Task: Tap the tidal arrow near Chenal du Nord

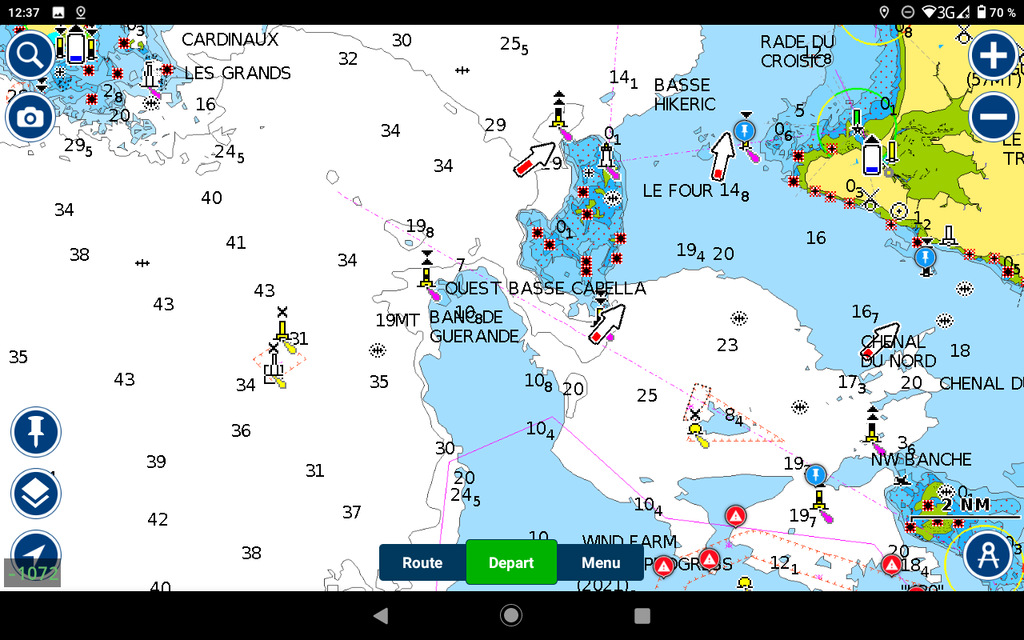Action: click(880, 339)
